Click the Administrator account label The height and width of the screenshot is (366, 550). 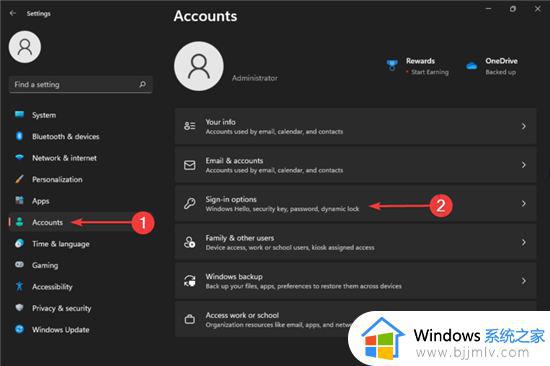pos(255,78)
